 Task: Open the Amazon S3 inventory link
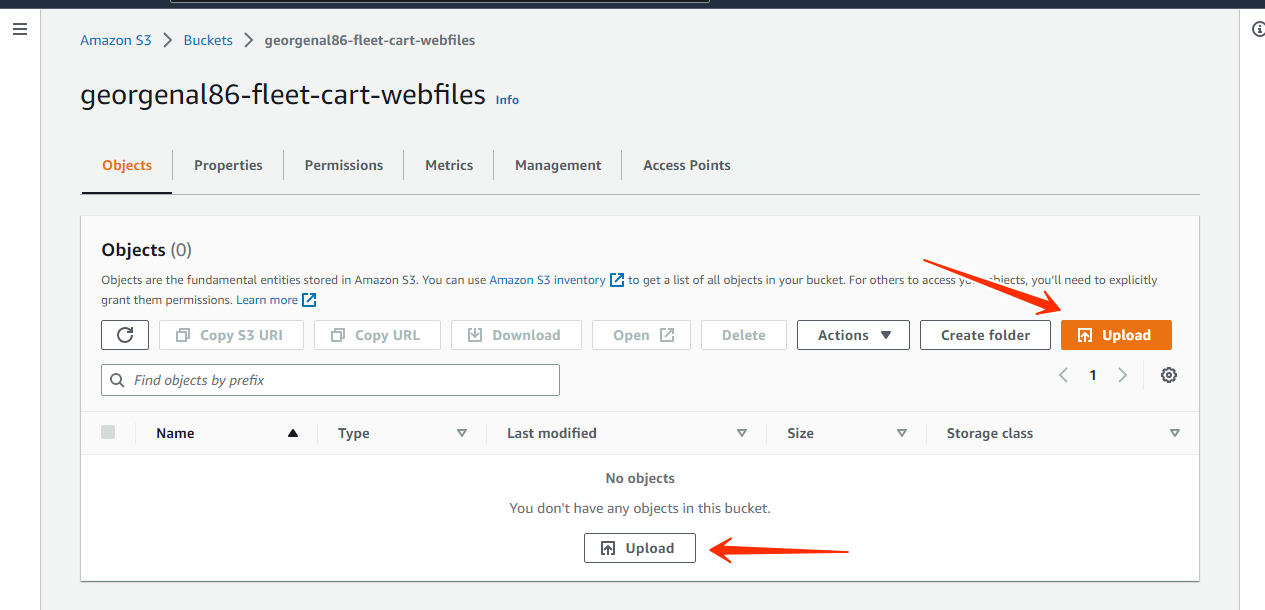click(x=547, y=280)
